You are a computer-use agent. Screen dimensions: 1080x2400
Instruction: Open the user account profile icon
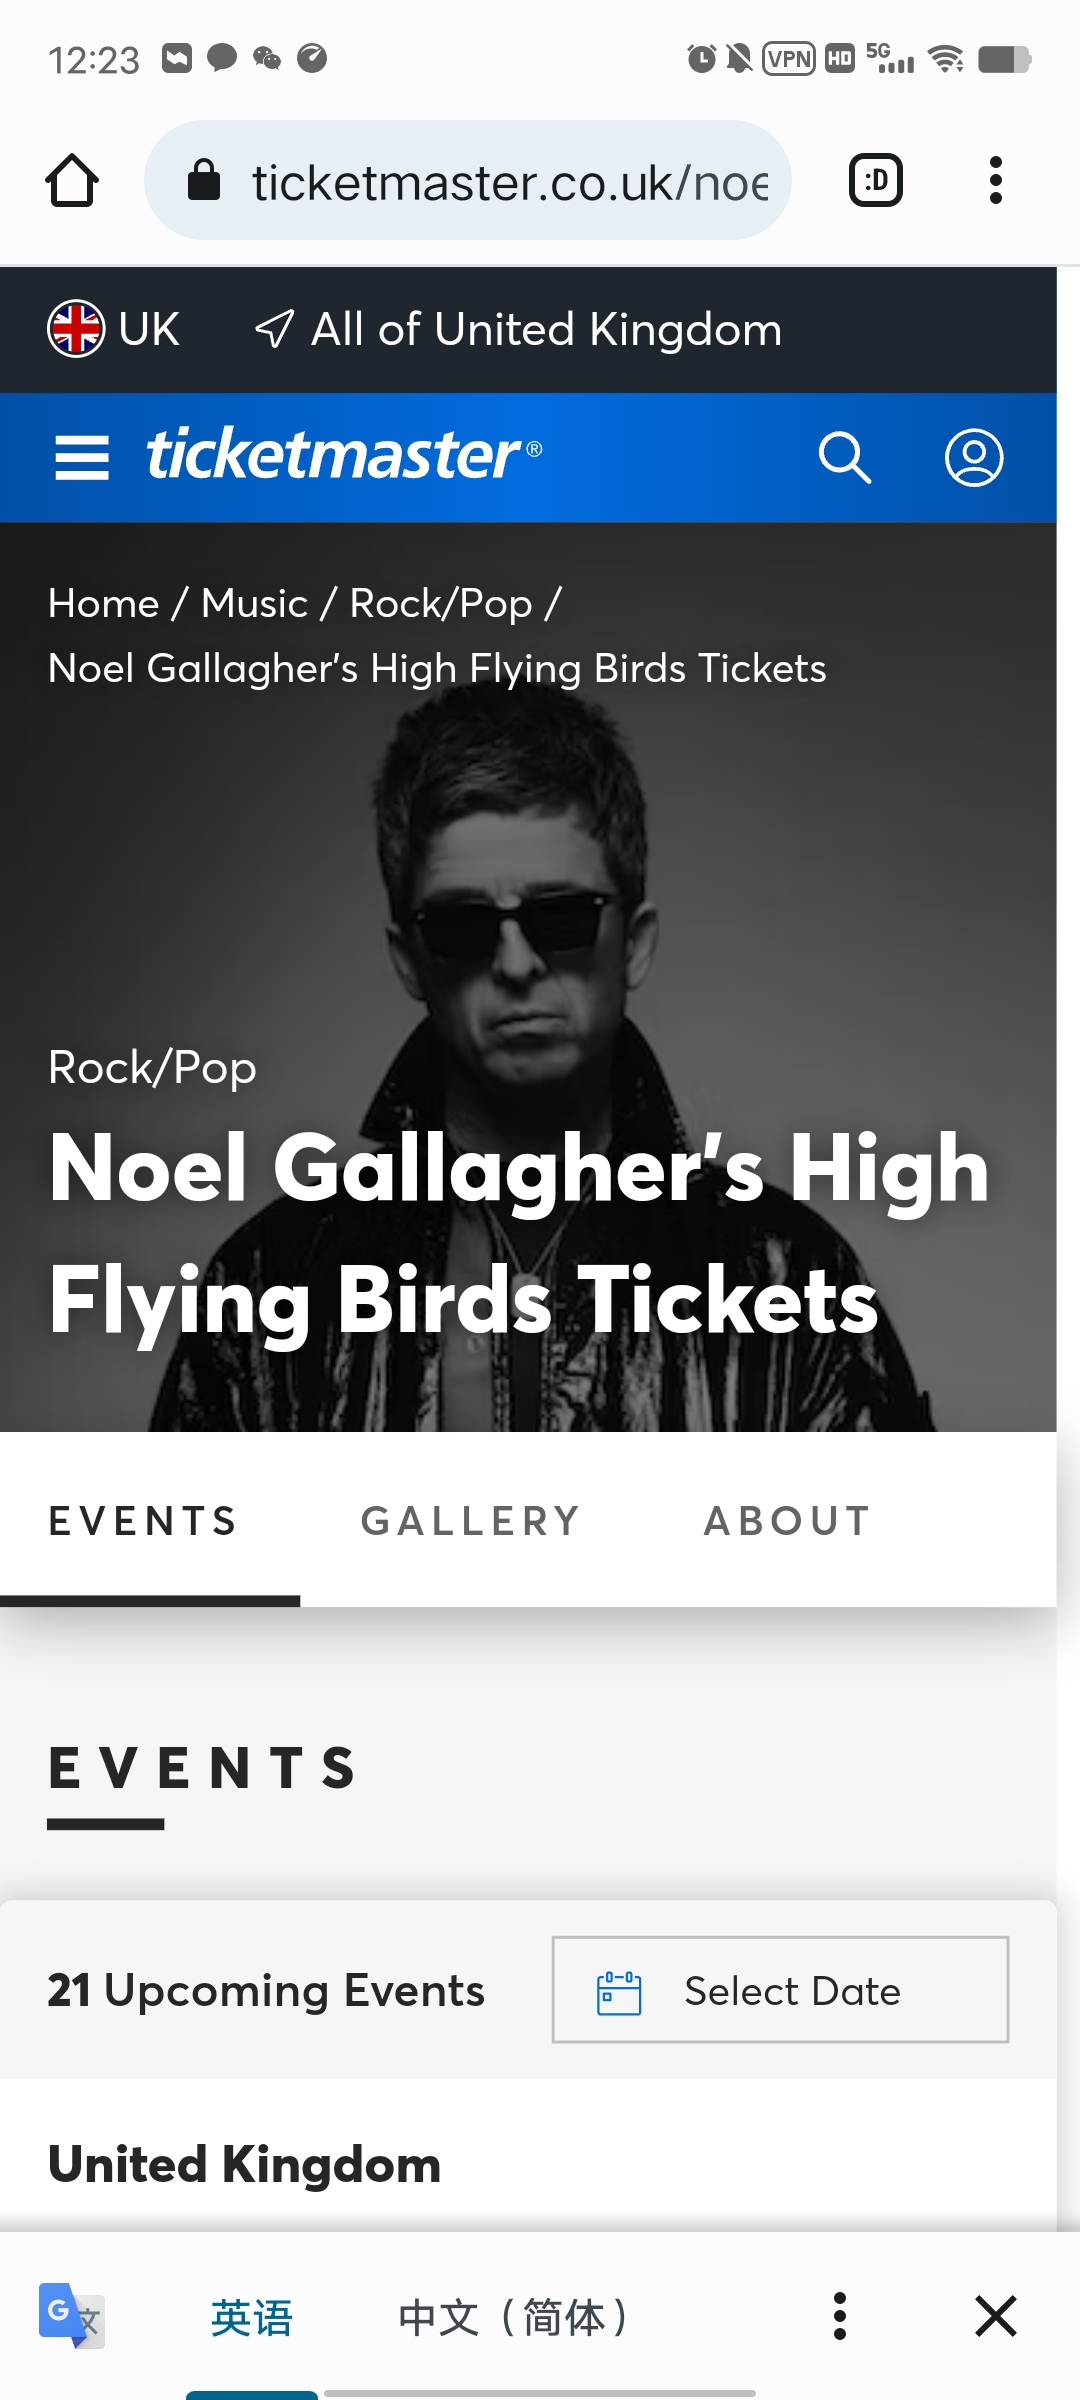974,457
